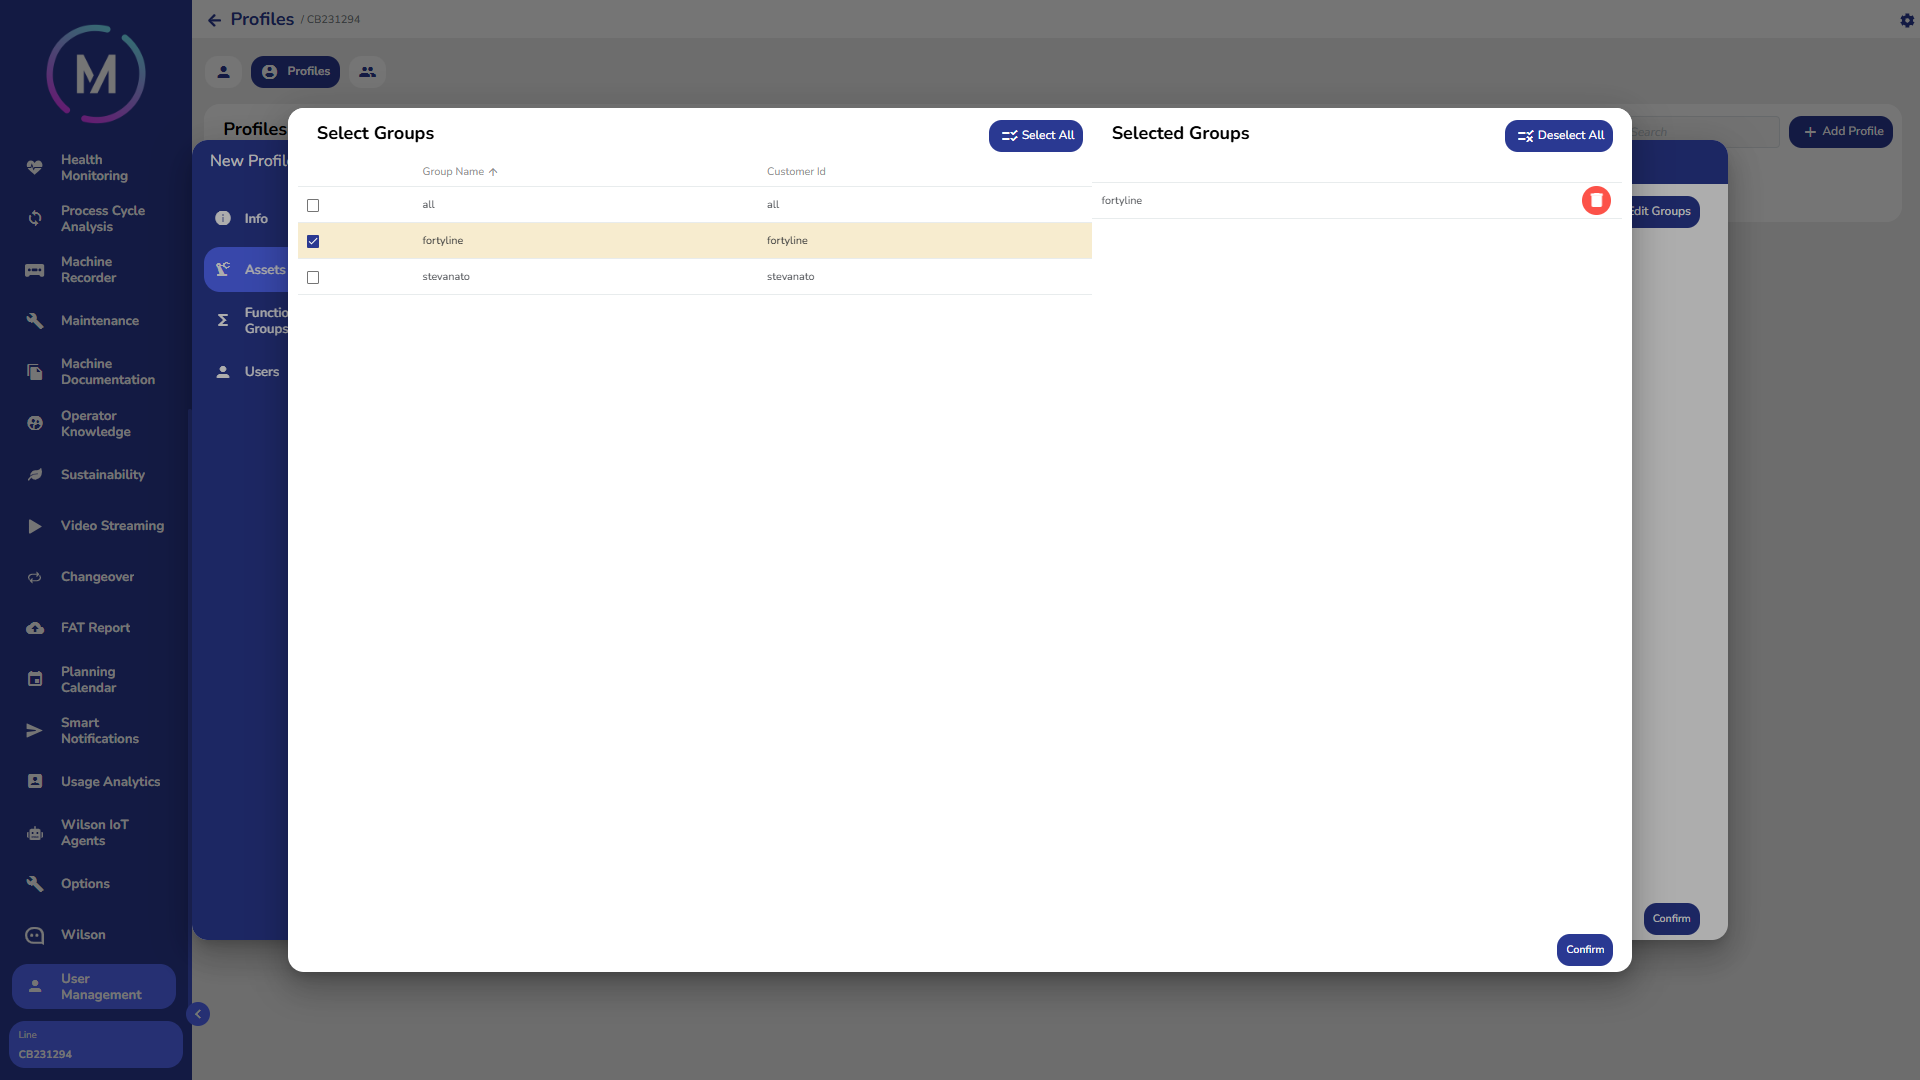Open the single user icon tab

(223, 72)
